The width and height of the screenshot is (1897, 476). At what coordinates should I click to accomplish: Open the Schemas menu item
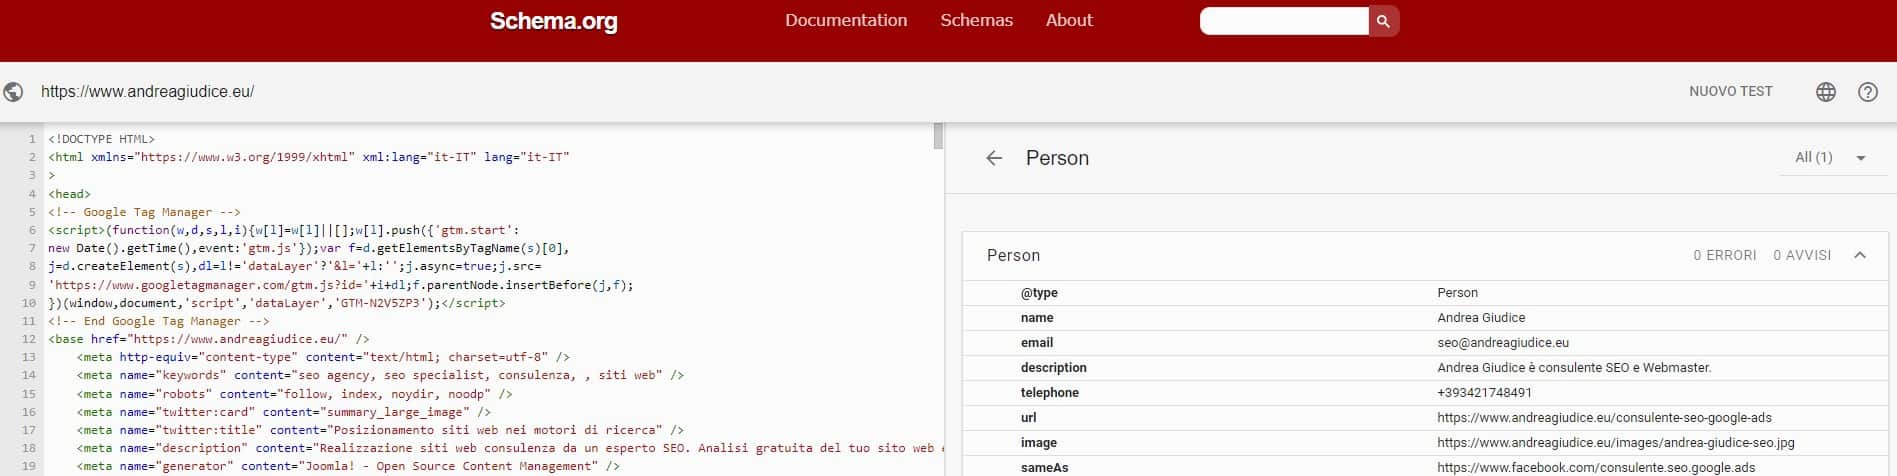pyautogui.click(x=976, y=20)
